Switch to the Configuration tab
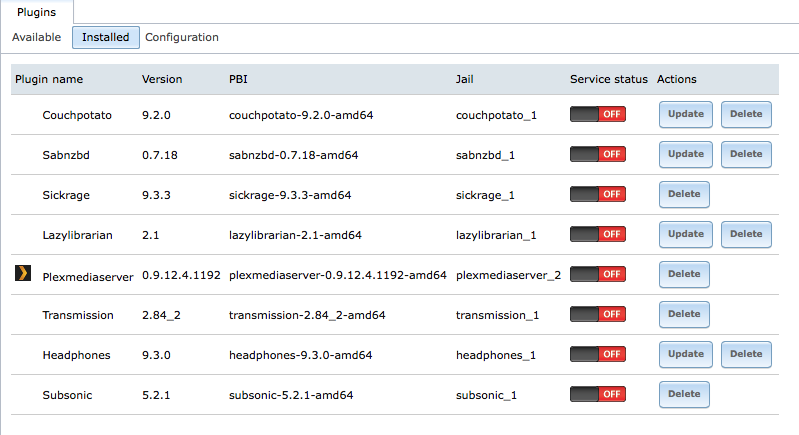799x435 pixels. pos(182,37)
